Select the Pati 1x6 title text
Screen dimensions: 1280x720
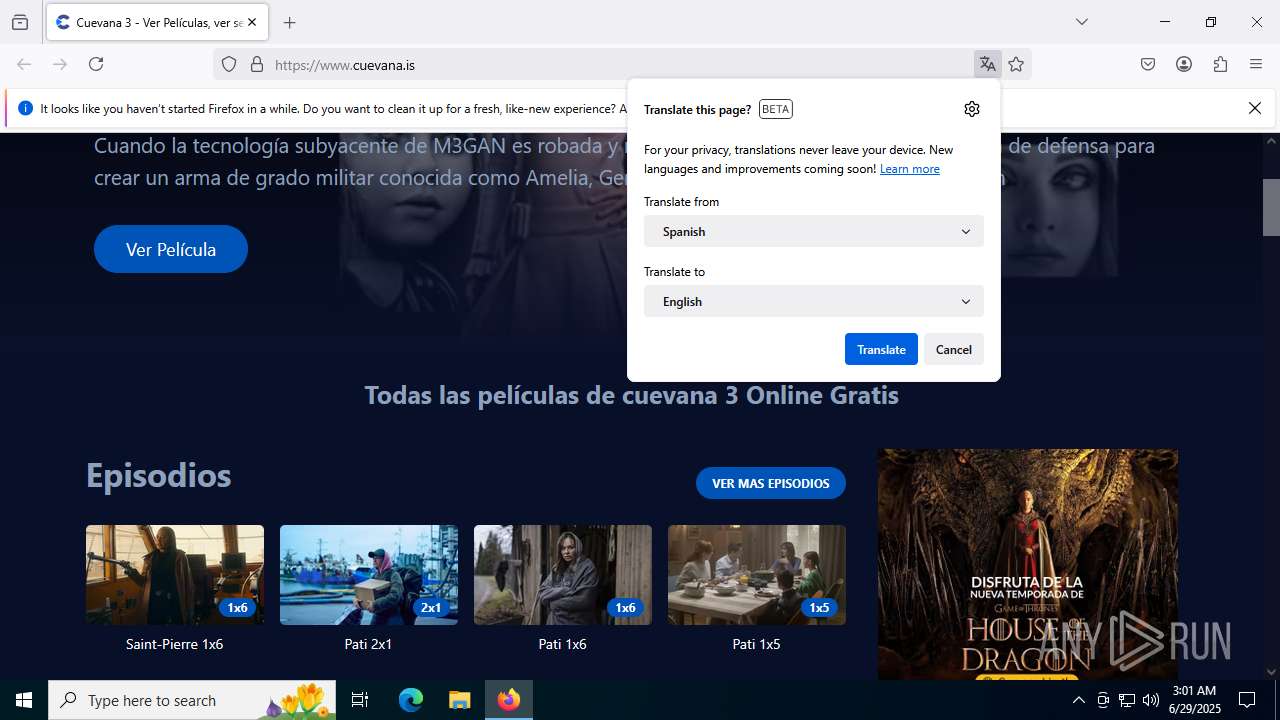(563, 644)
